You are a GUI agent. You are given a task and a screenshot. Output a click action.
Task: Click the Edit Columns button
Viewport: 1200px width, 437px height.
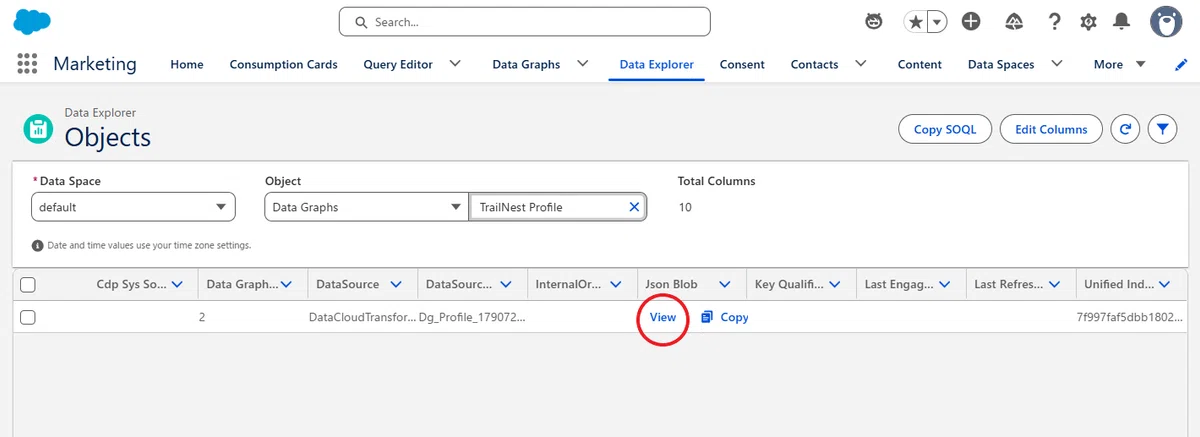point(1051,129)
